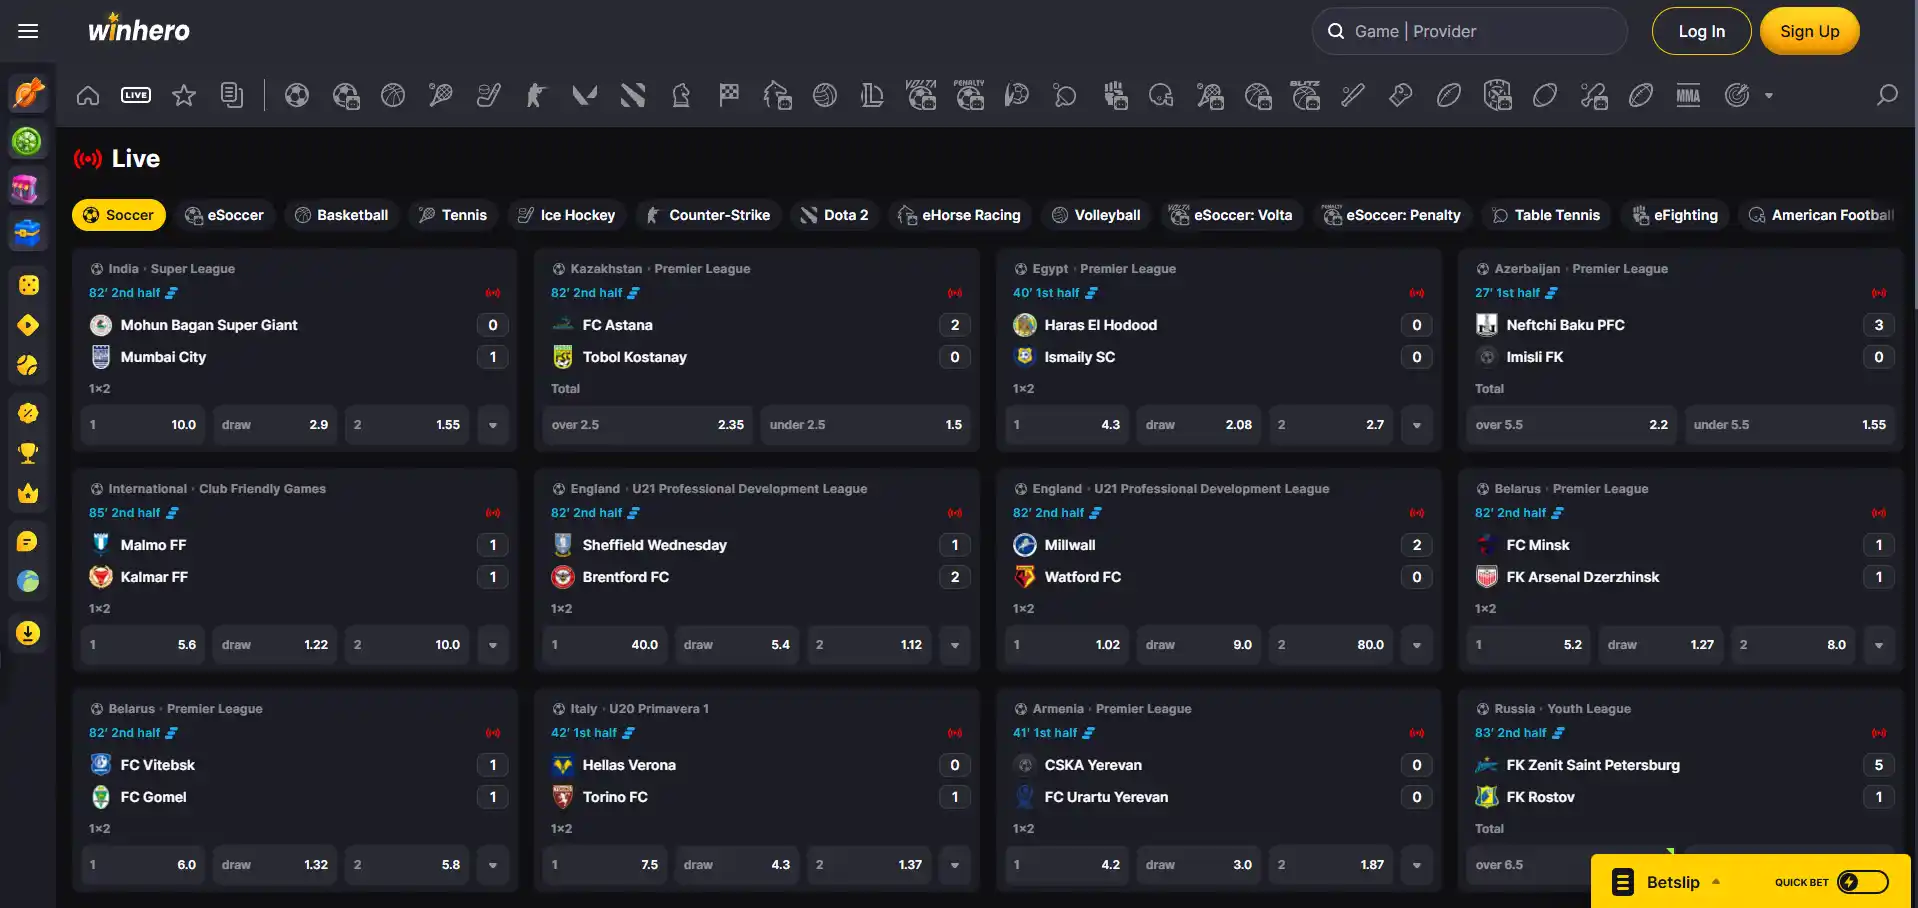Bet over 2.5 for FC Astana match
Image resolution: width=1918 pixels, height=908 pixels.
[648, 425]
